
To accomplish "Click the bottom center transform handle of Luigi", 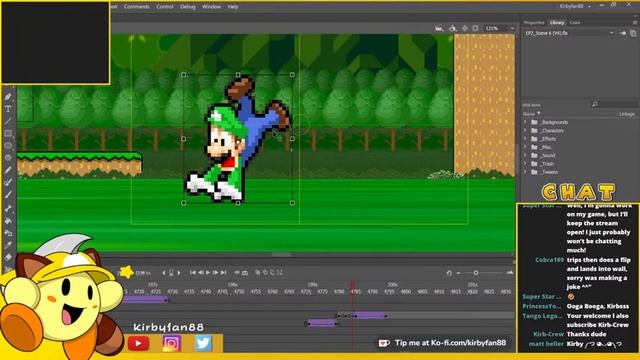I will 238,202.
